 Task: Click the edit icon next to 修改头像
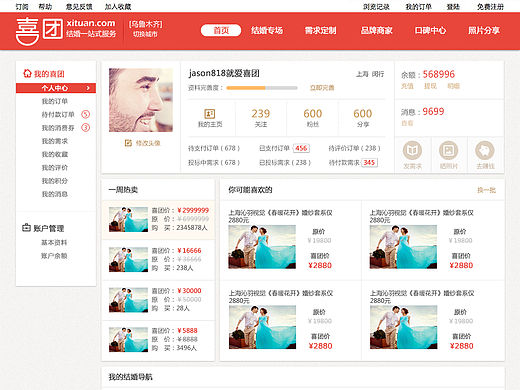pos(128,143)
